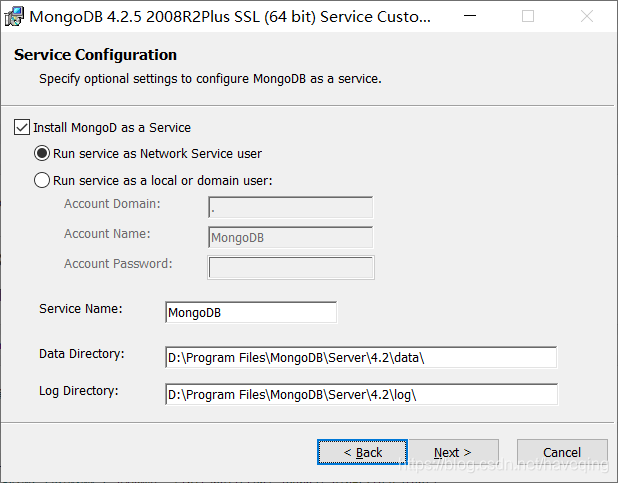Select Run service as Network Service user

point(42,153)
